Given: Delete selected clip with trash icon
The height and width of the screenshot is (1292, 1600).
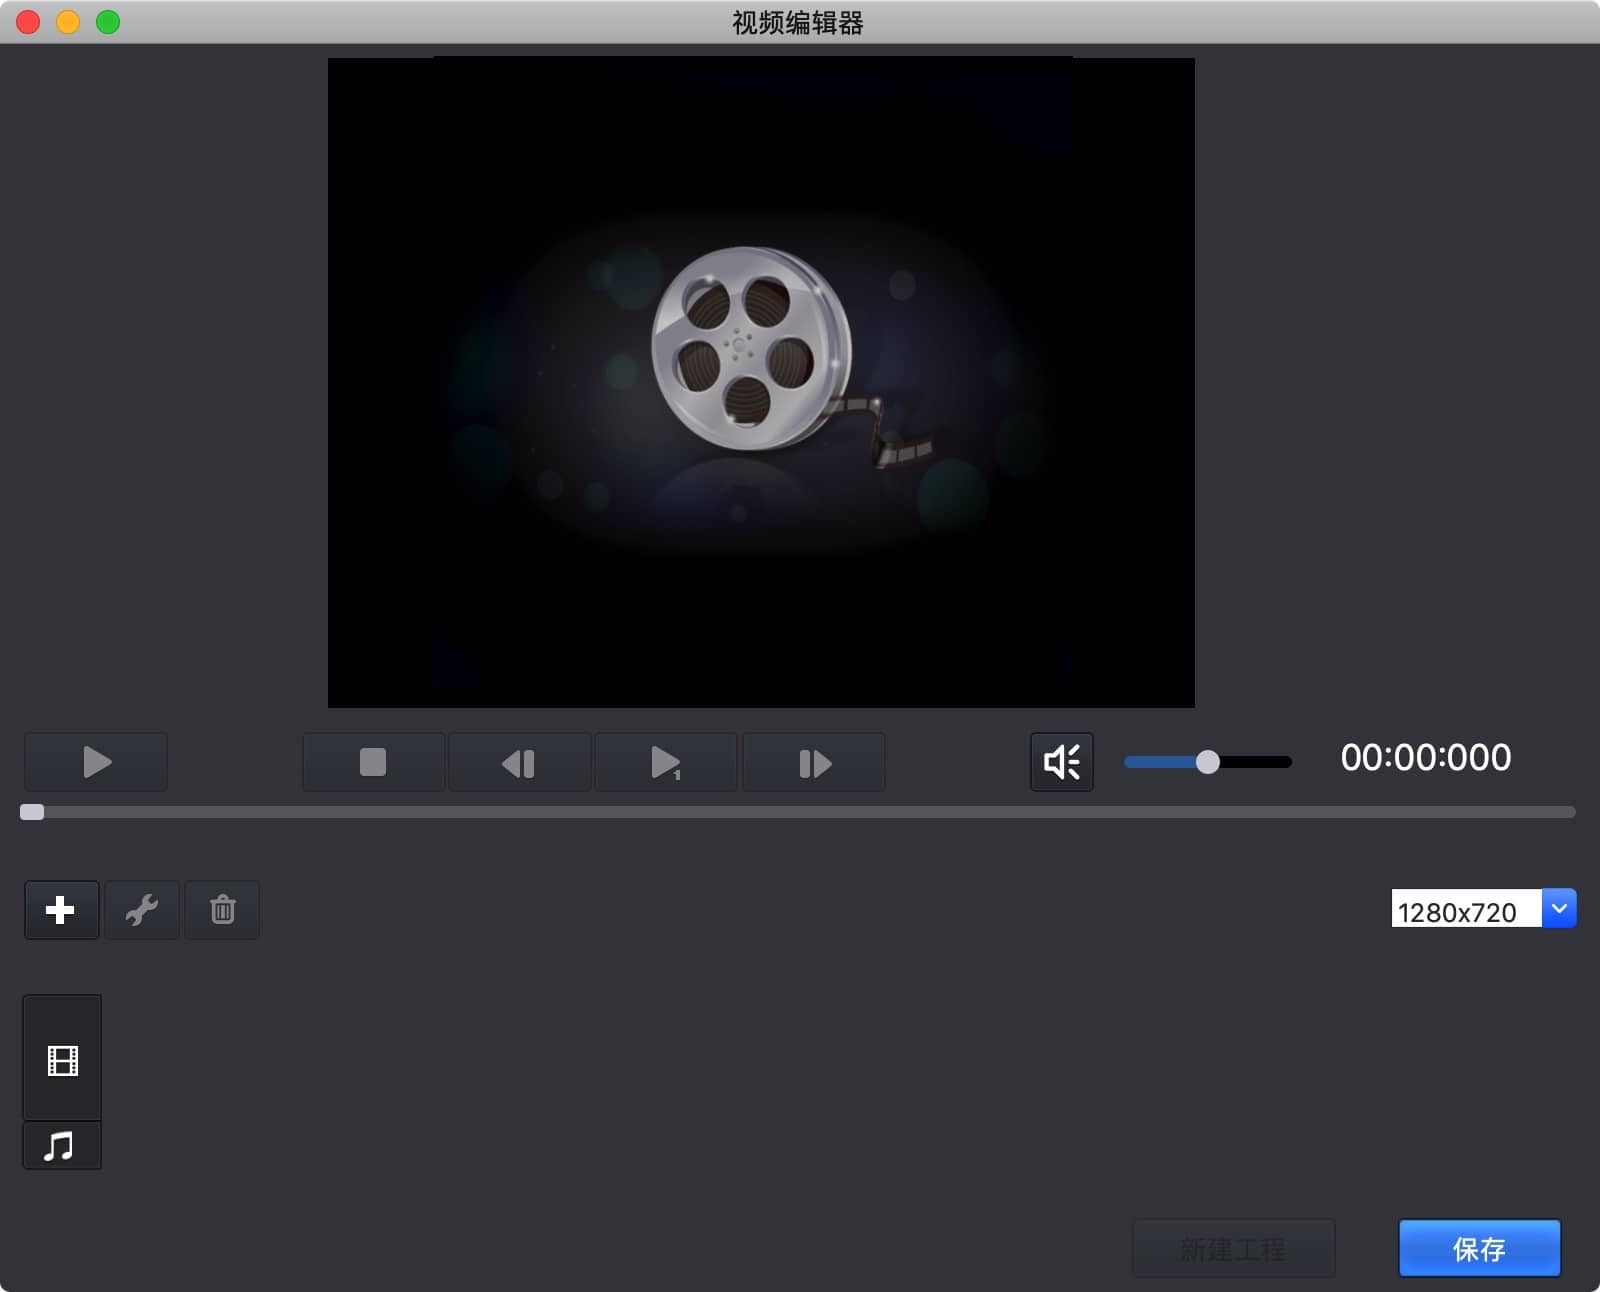Looking at the screenshot, I should [222, 910].
